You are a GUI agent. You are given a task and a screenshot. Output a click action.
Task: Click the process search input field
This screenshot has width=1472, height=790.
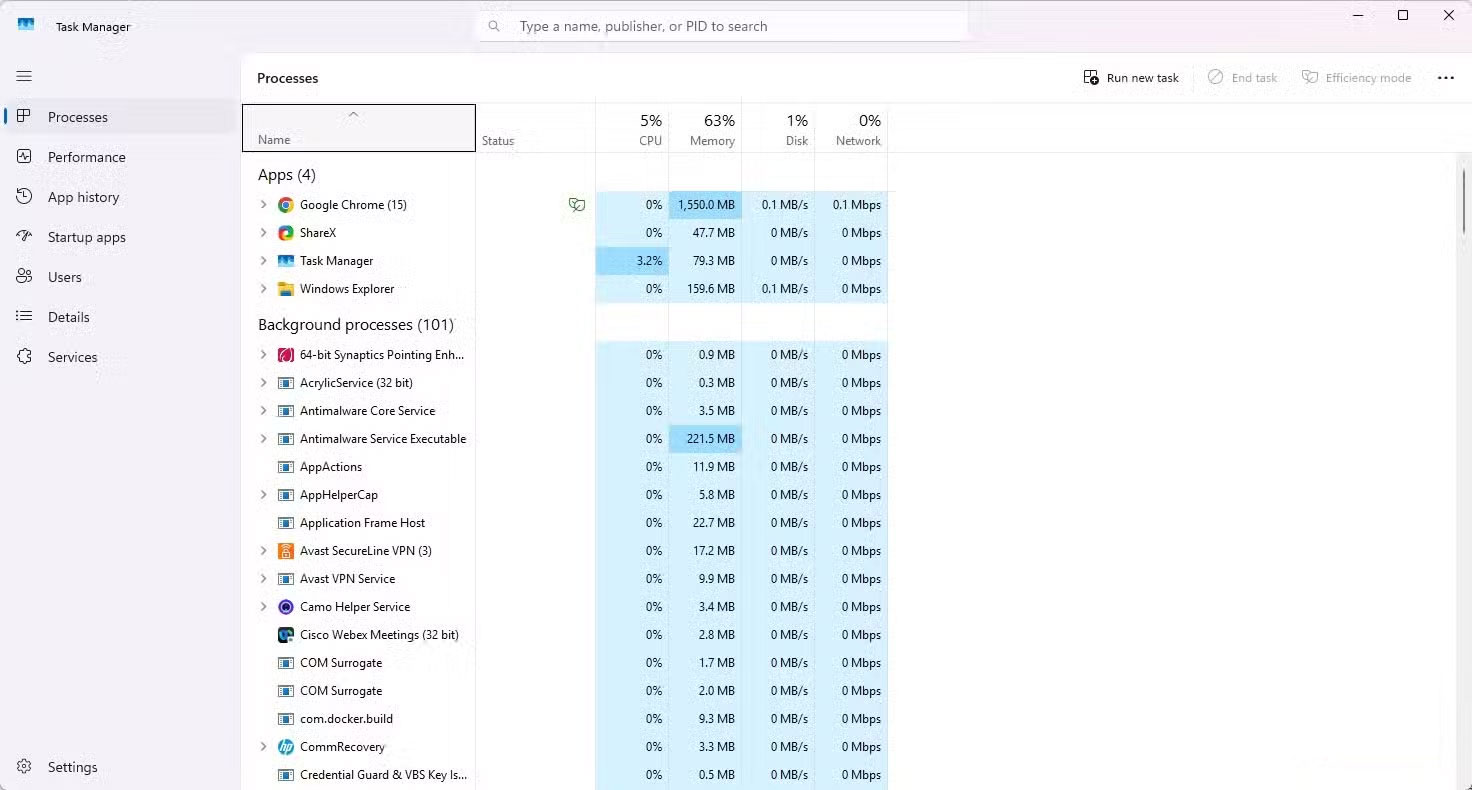coord(722,26)
